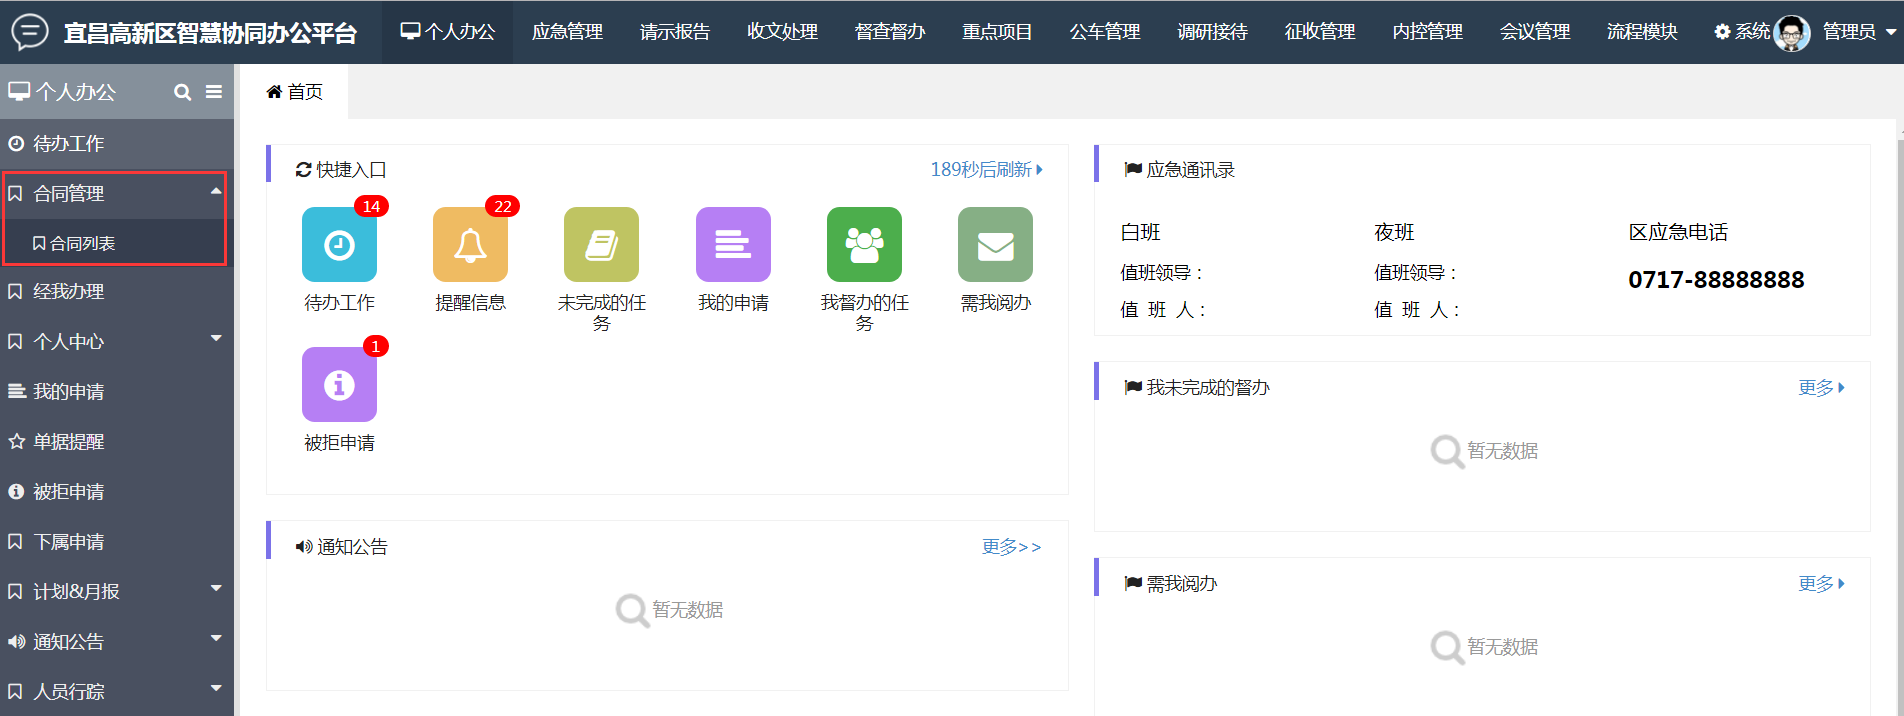Image resolution: width=1904 pixels, height=716 pixels.
Task: Click the 应急通讯录 flag icon
Action: click(x=1133, y=170)
